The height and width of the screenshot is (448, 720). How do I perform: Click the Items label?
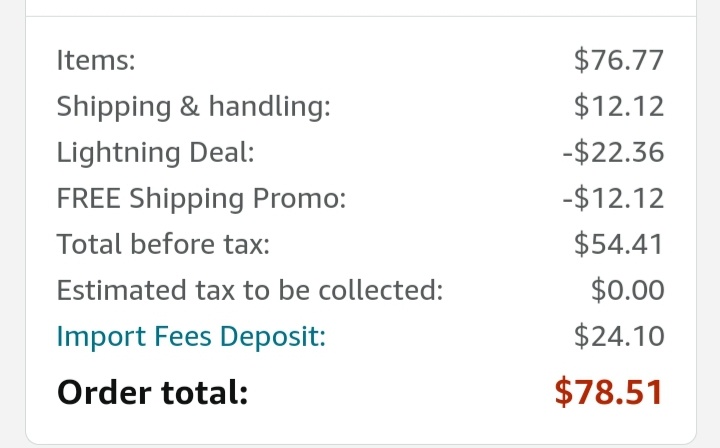(96, 61)
